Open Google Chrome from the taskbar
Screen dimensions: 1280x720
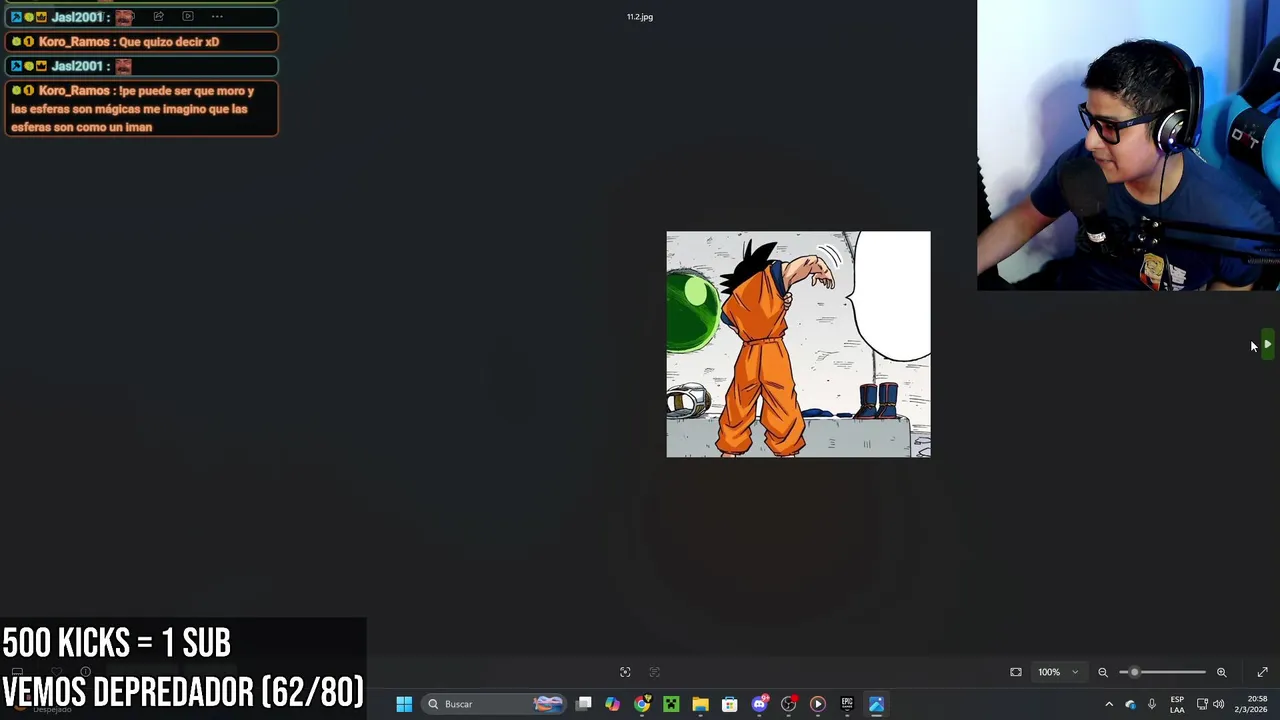coord(642,704)
